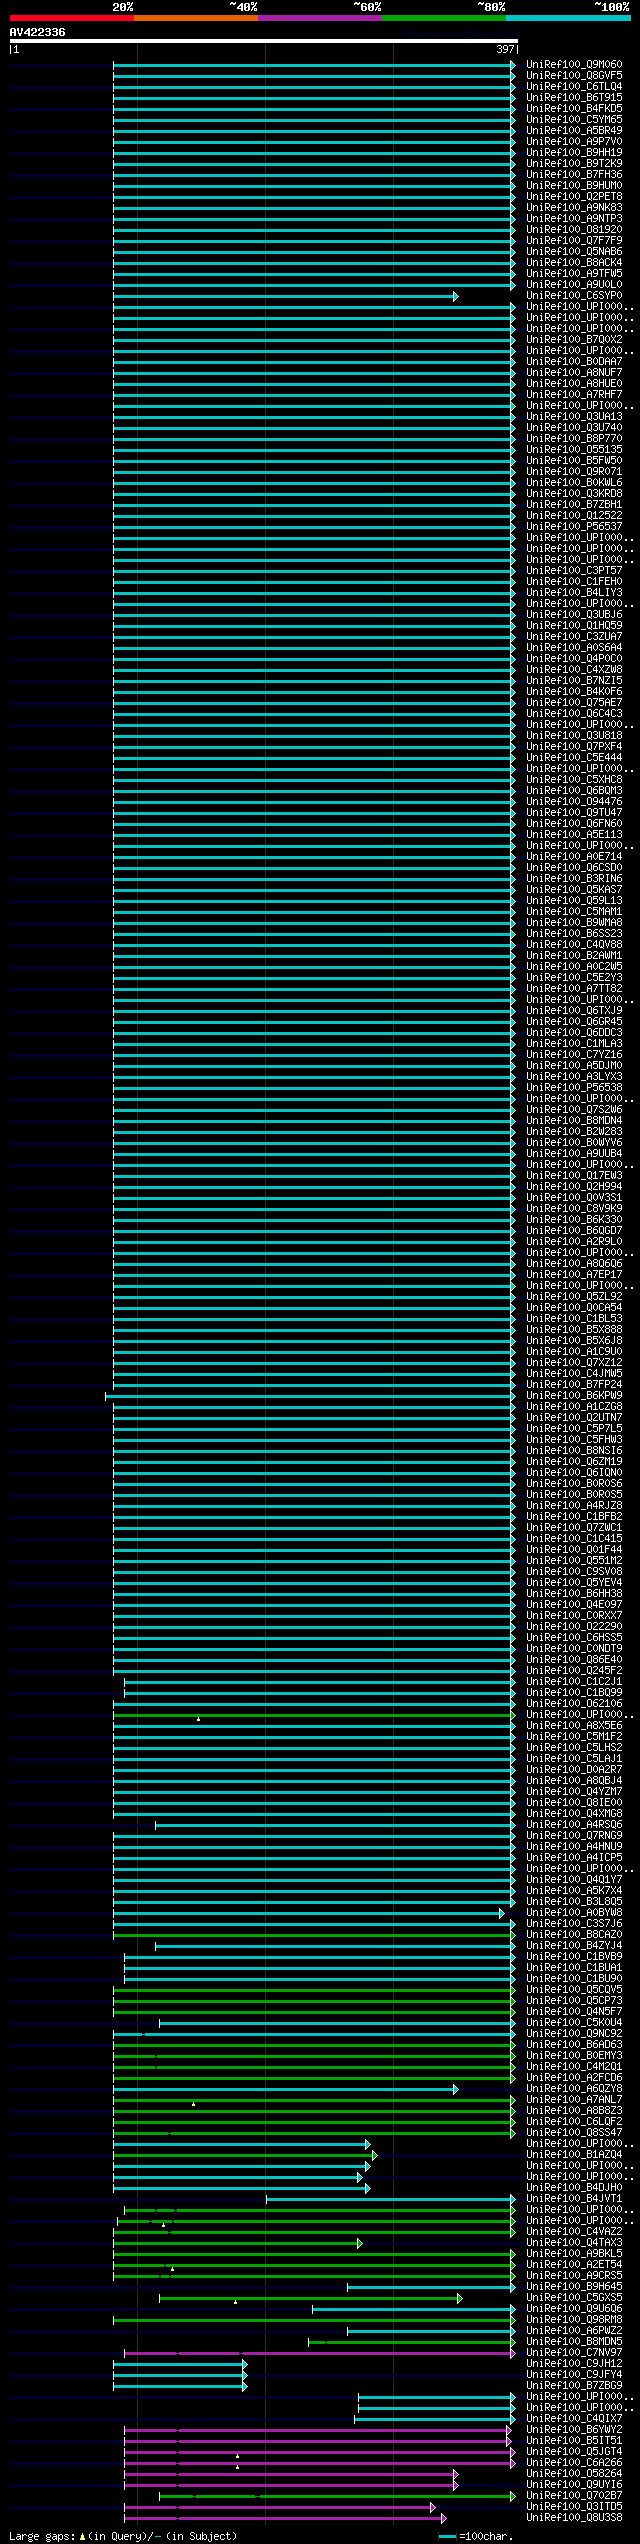The width and height of the screenshot is (640, 2544).
Task: Click the query end position 397
Action: [505, 49]
